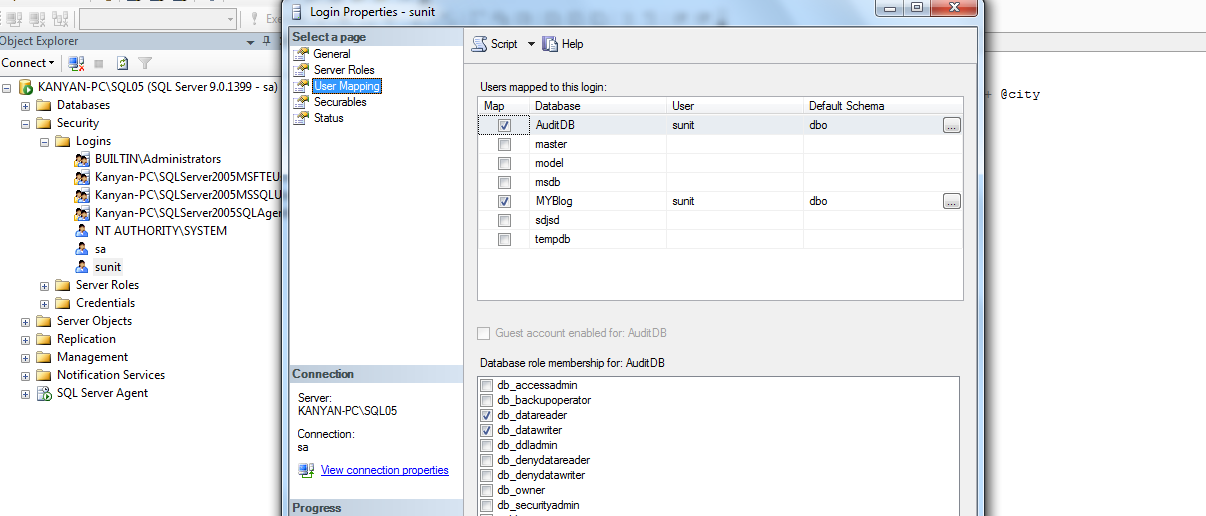Uncheck the AuditDB map checkbox

pyautogui.click(x=504, y=126)
